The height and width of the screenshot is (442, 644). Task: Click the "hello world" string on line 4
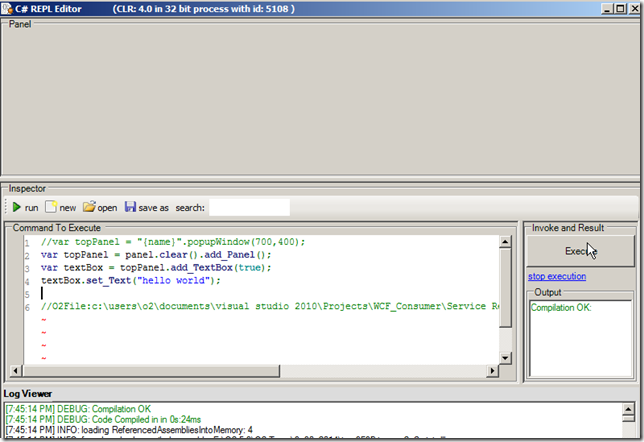click(173, 281)
